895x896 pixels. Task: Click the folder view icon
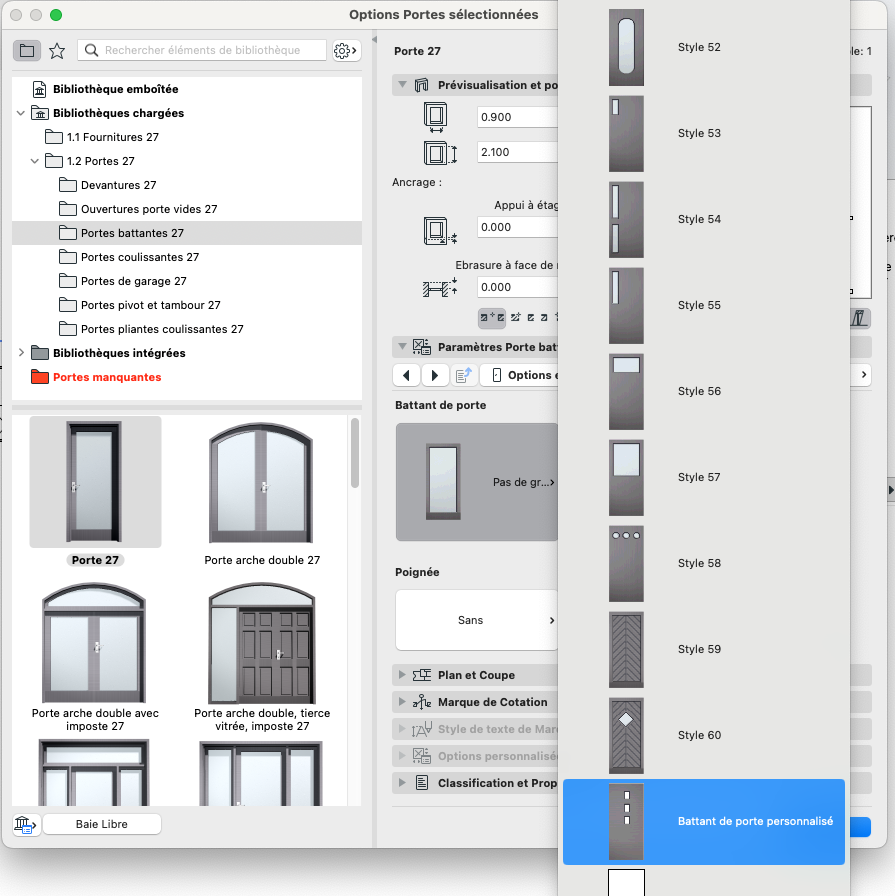[27, 50]
